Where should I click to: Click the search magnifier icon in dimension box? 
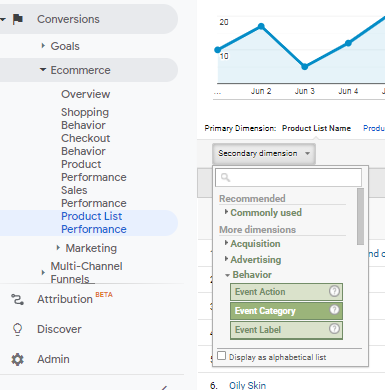click(225, 177)
